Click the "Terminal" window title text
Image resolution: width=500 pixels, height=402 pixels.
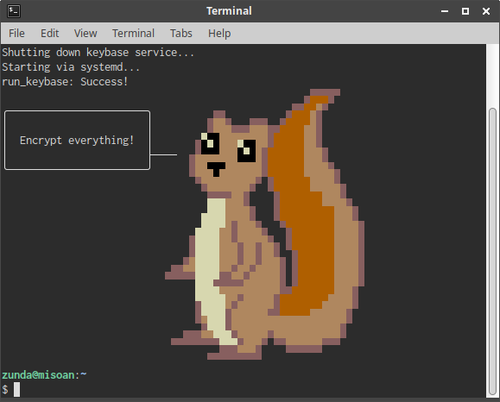pyautogui.click(x=229, y=11)
